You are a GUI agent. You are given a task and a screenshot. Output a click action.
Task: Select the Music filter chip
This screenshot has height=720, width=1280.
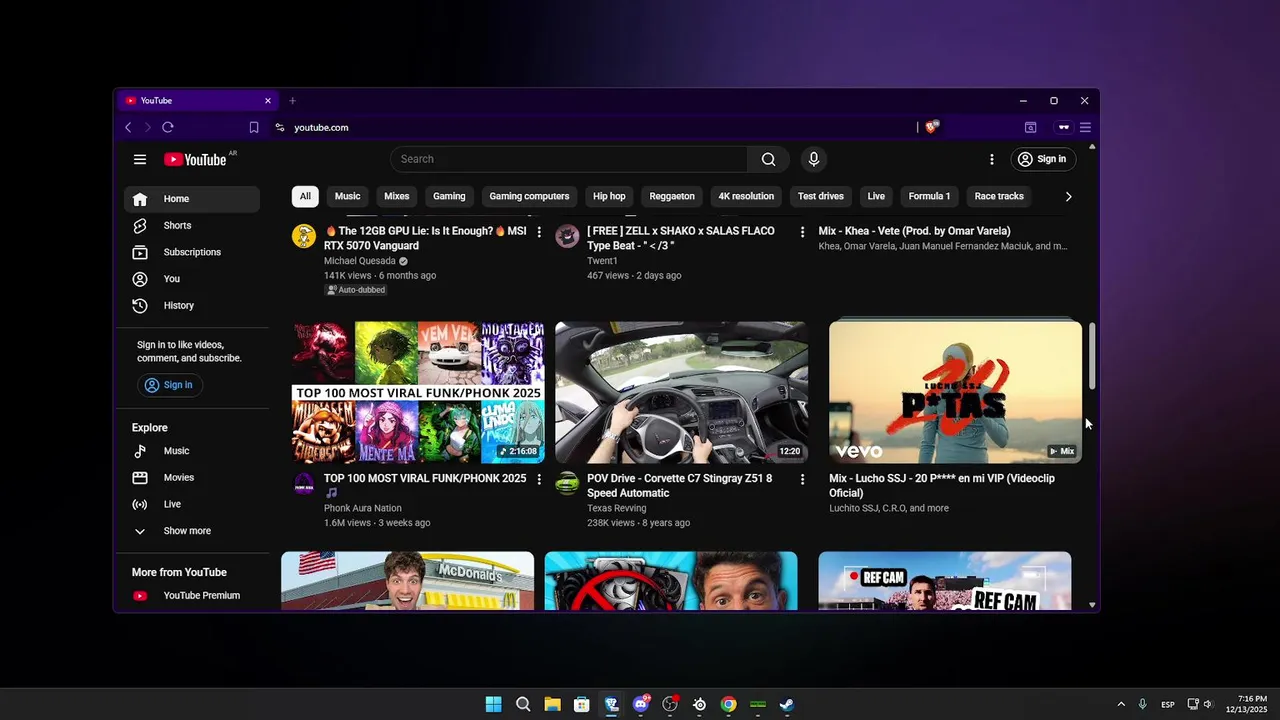point(348,197)
